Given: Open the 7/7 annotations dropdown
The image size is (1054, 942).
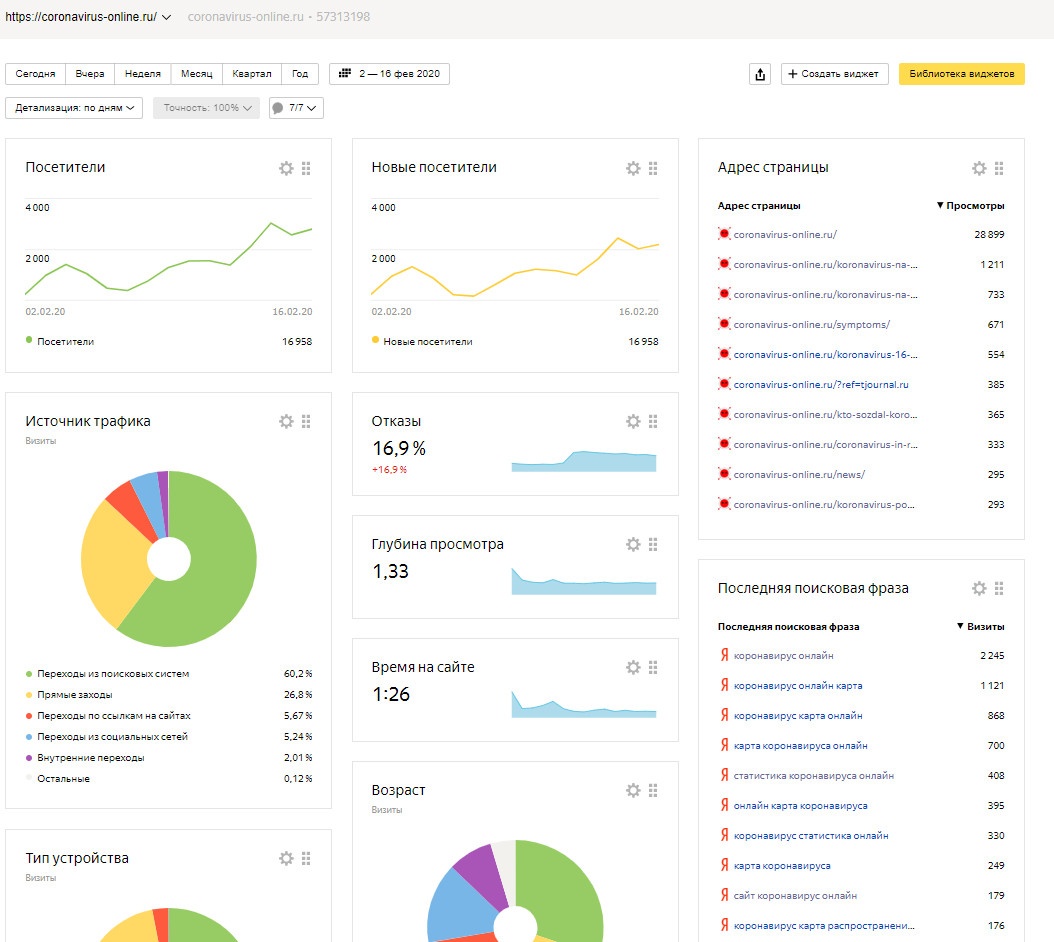Looking at the screenshot, I should pos(296,108).
